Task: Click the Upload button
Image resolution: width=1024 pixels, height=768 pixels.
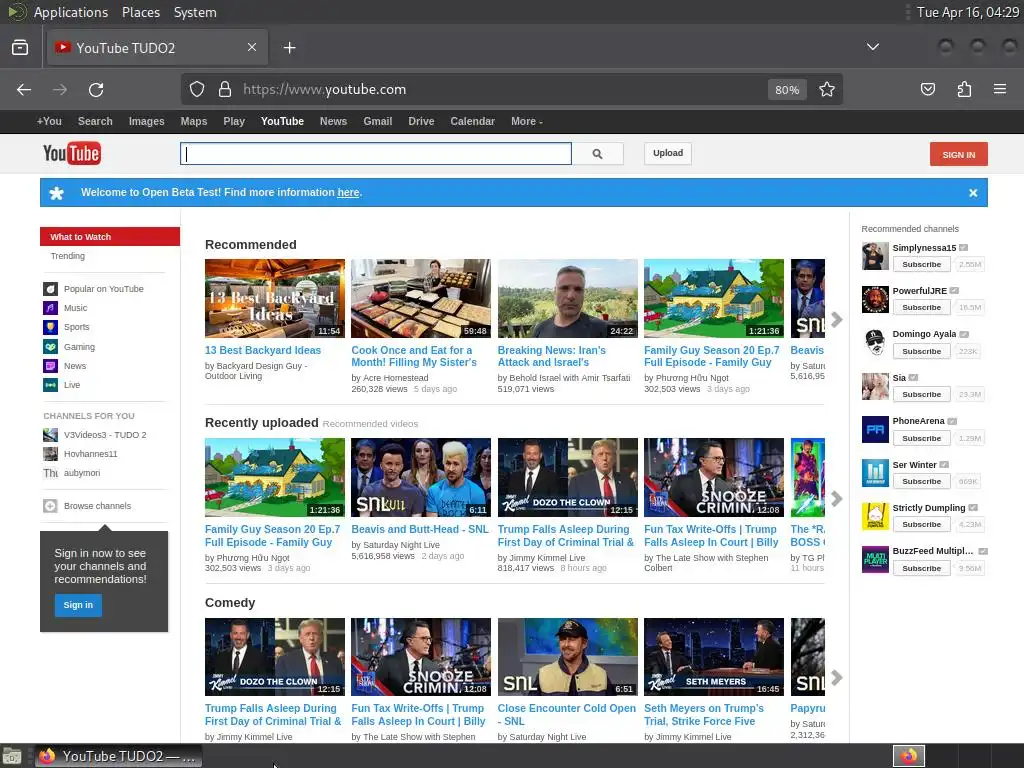Action: tap(667, 153)
